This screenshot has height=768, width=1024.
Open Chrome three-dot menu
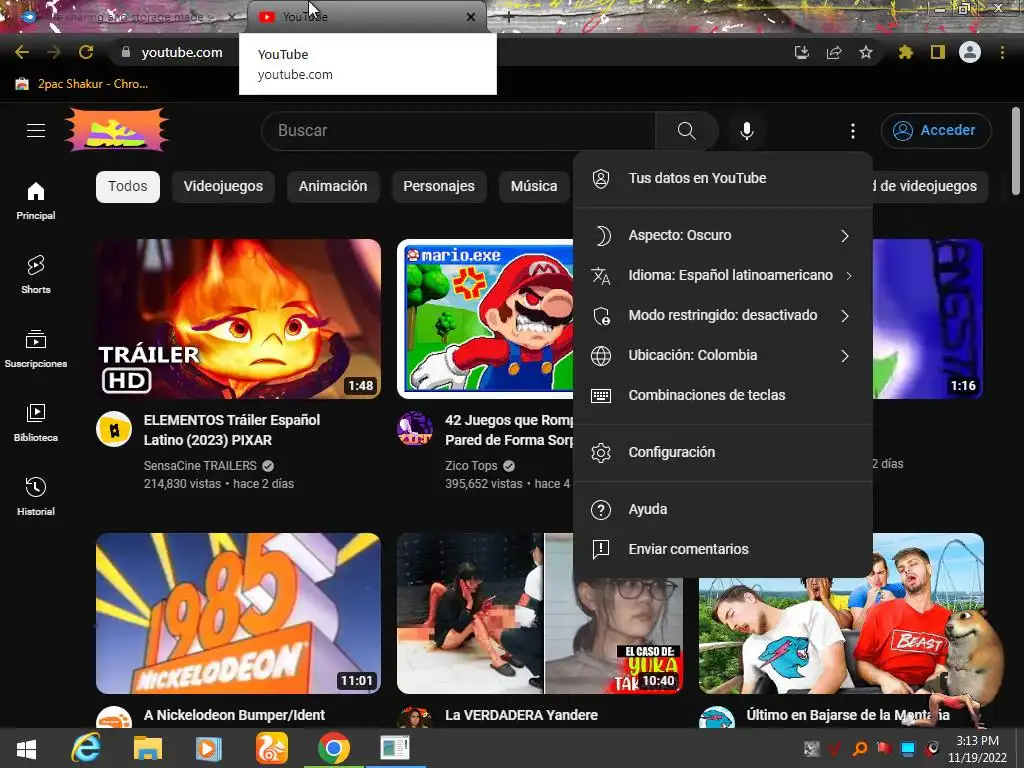[1002, 52]
